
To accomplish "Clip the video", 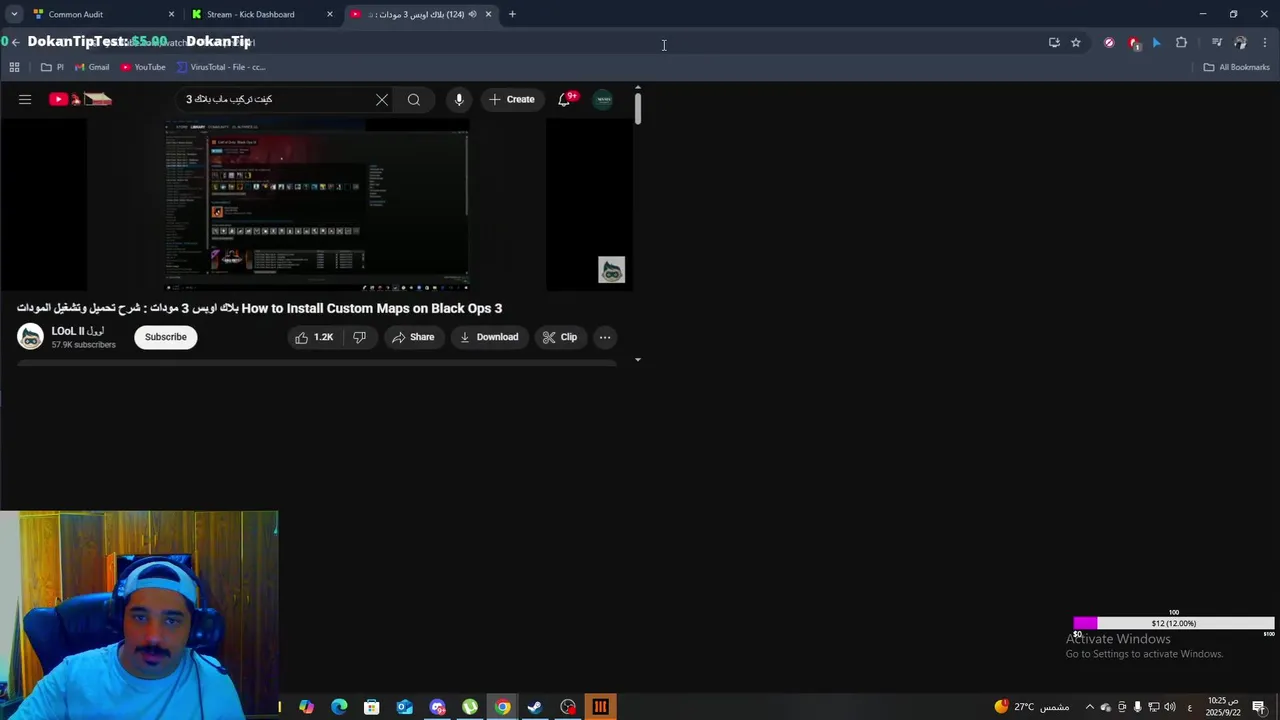I will click(x=560, y=337).
